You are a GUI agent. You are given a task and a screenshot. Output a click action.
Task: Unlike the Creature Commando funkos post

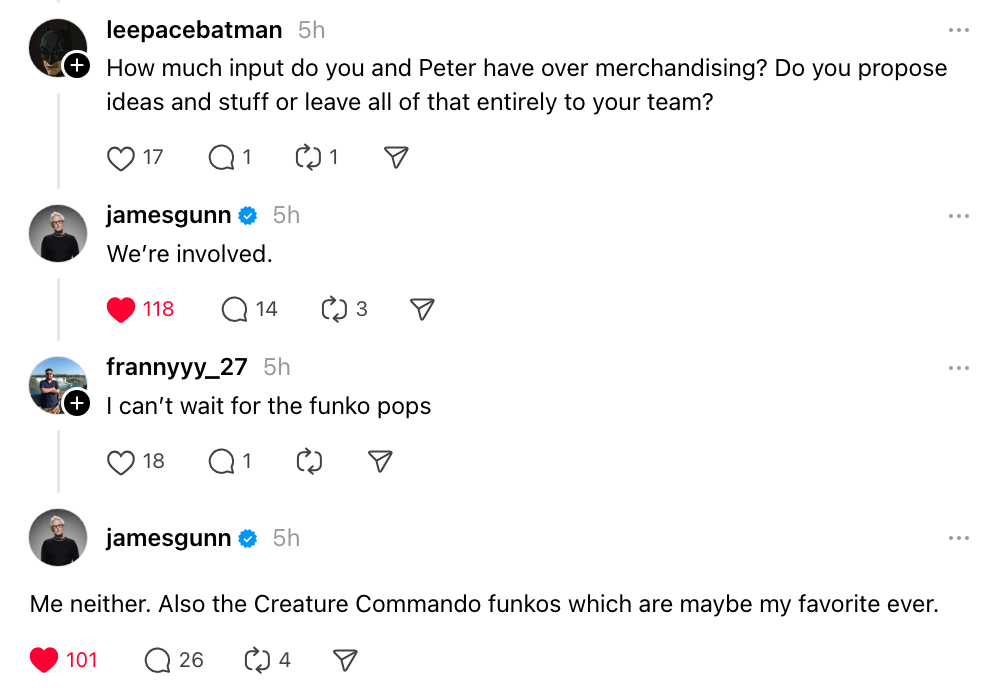[x=44, y=660]
